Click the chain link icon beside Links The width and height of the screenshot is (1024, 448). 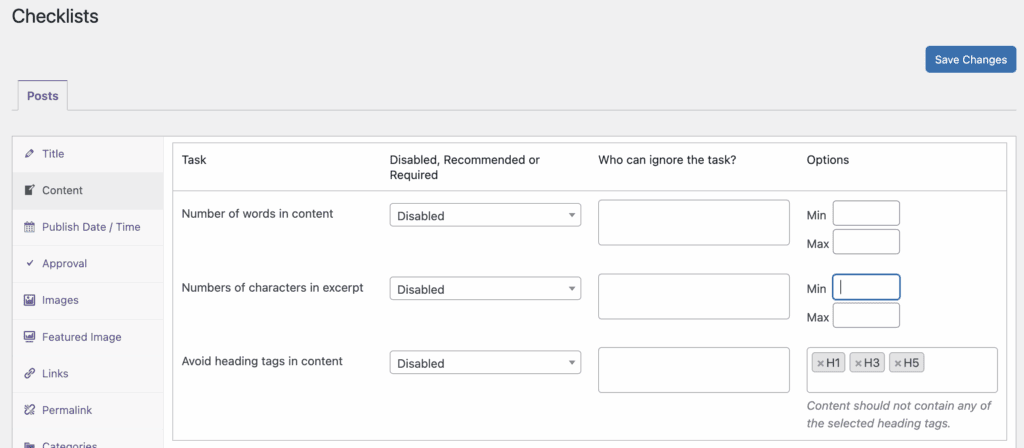pyautogui.click(x=29, y=374)
